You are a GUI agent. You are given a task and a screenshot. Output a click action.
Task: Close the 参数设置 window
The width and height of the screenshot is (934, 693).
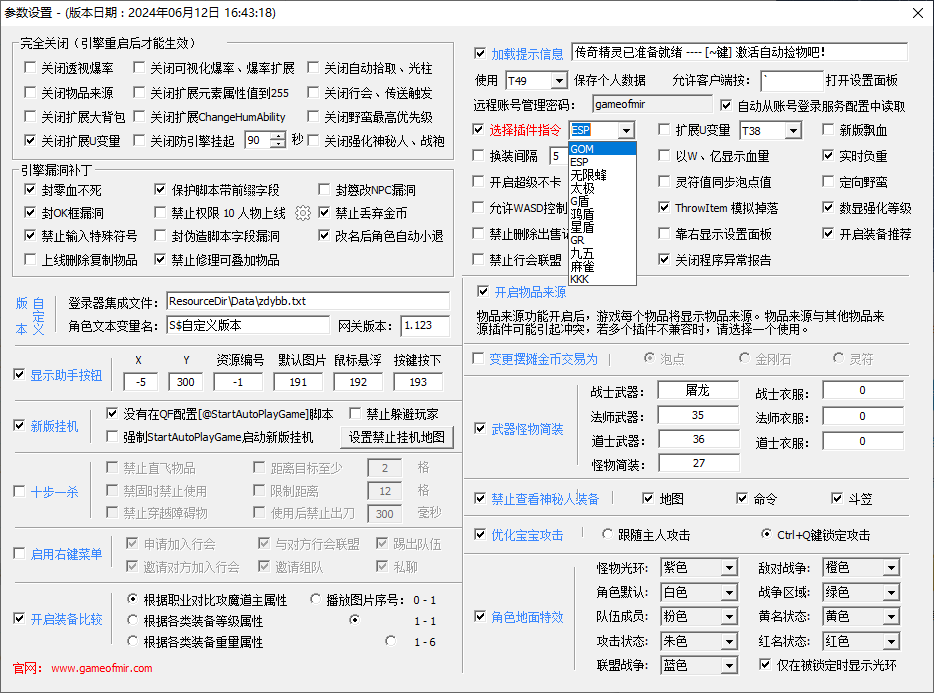[918, 13]
